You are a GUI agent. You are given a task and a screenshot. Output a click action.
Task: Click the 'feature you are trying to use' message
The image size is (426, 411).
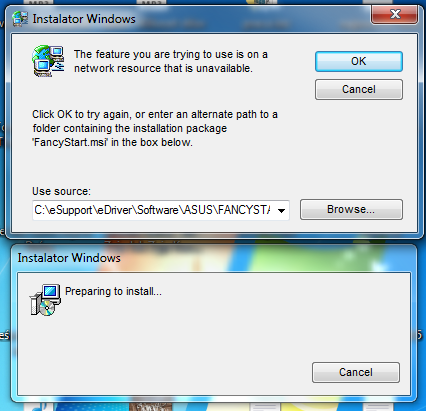tap(171, 61)
